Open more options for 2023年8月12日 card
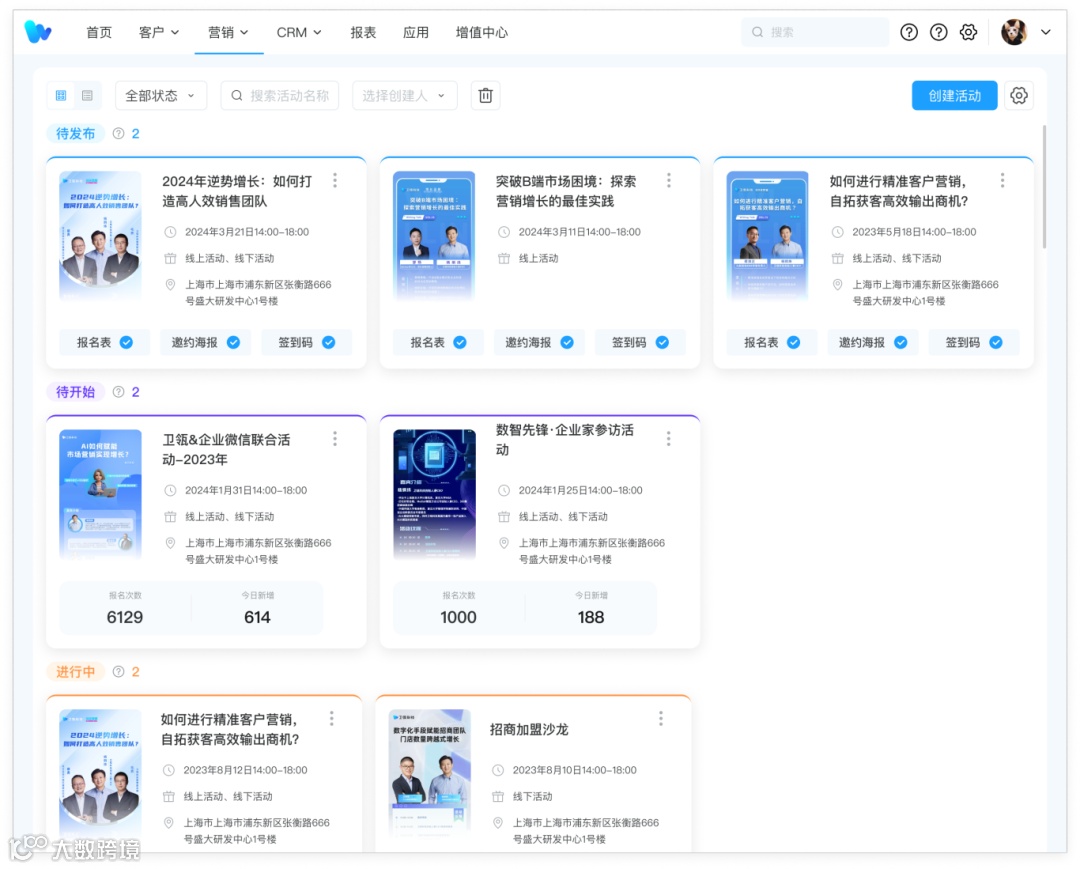1080x869 pixels. coord(332,718)
